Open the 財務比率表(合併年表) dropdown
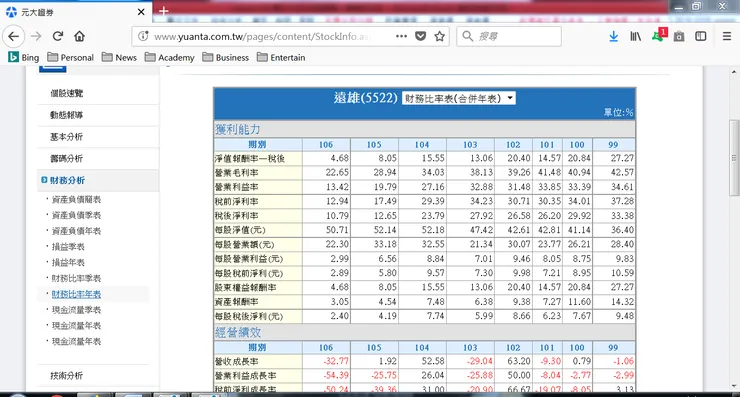Viewport: 740px width, 397px height. 458,98
